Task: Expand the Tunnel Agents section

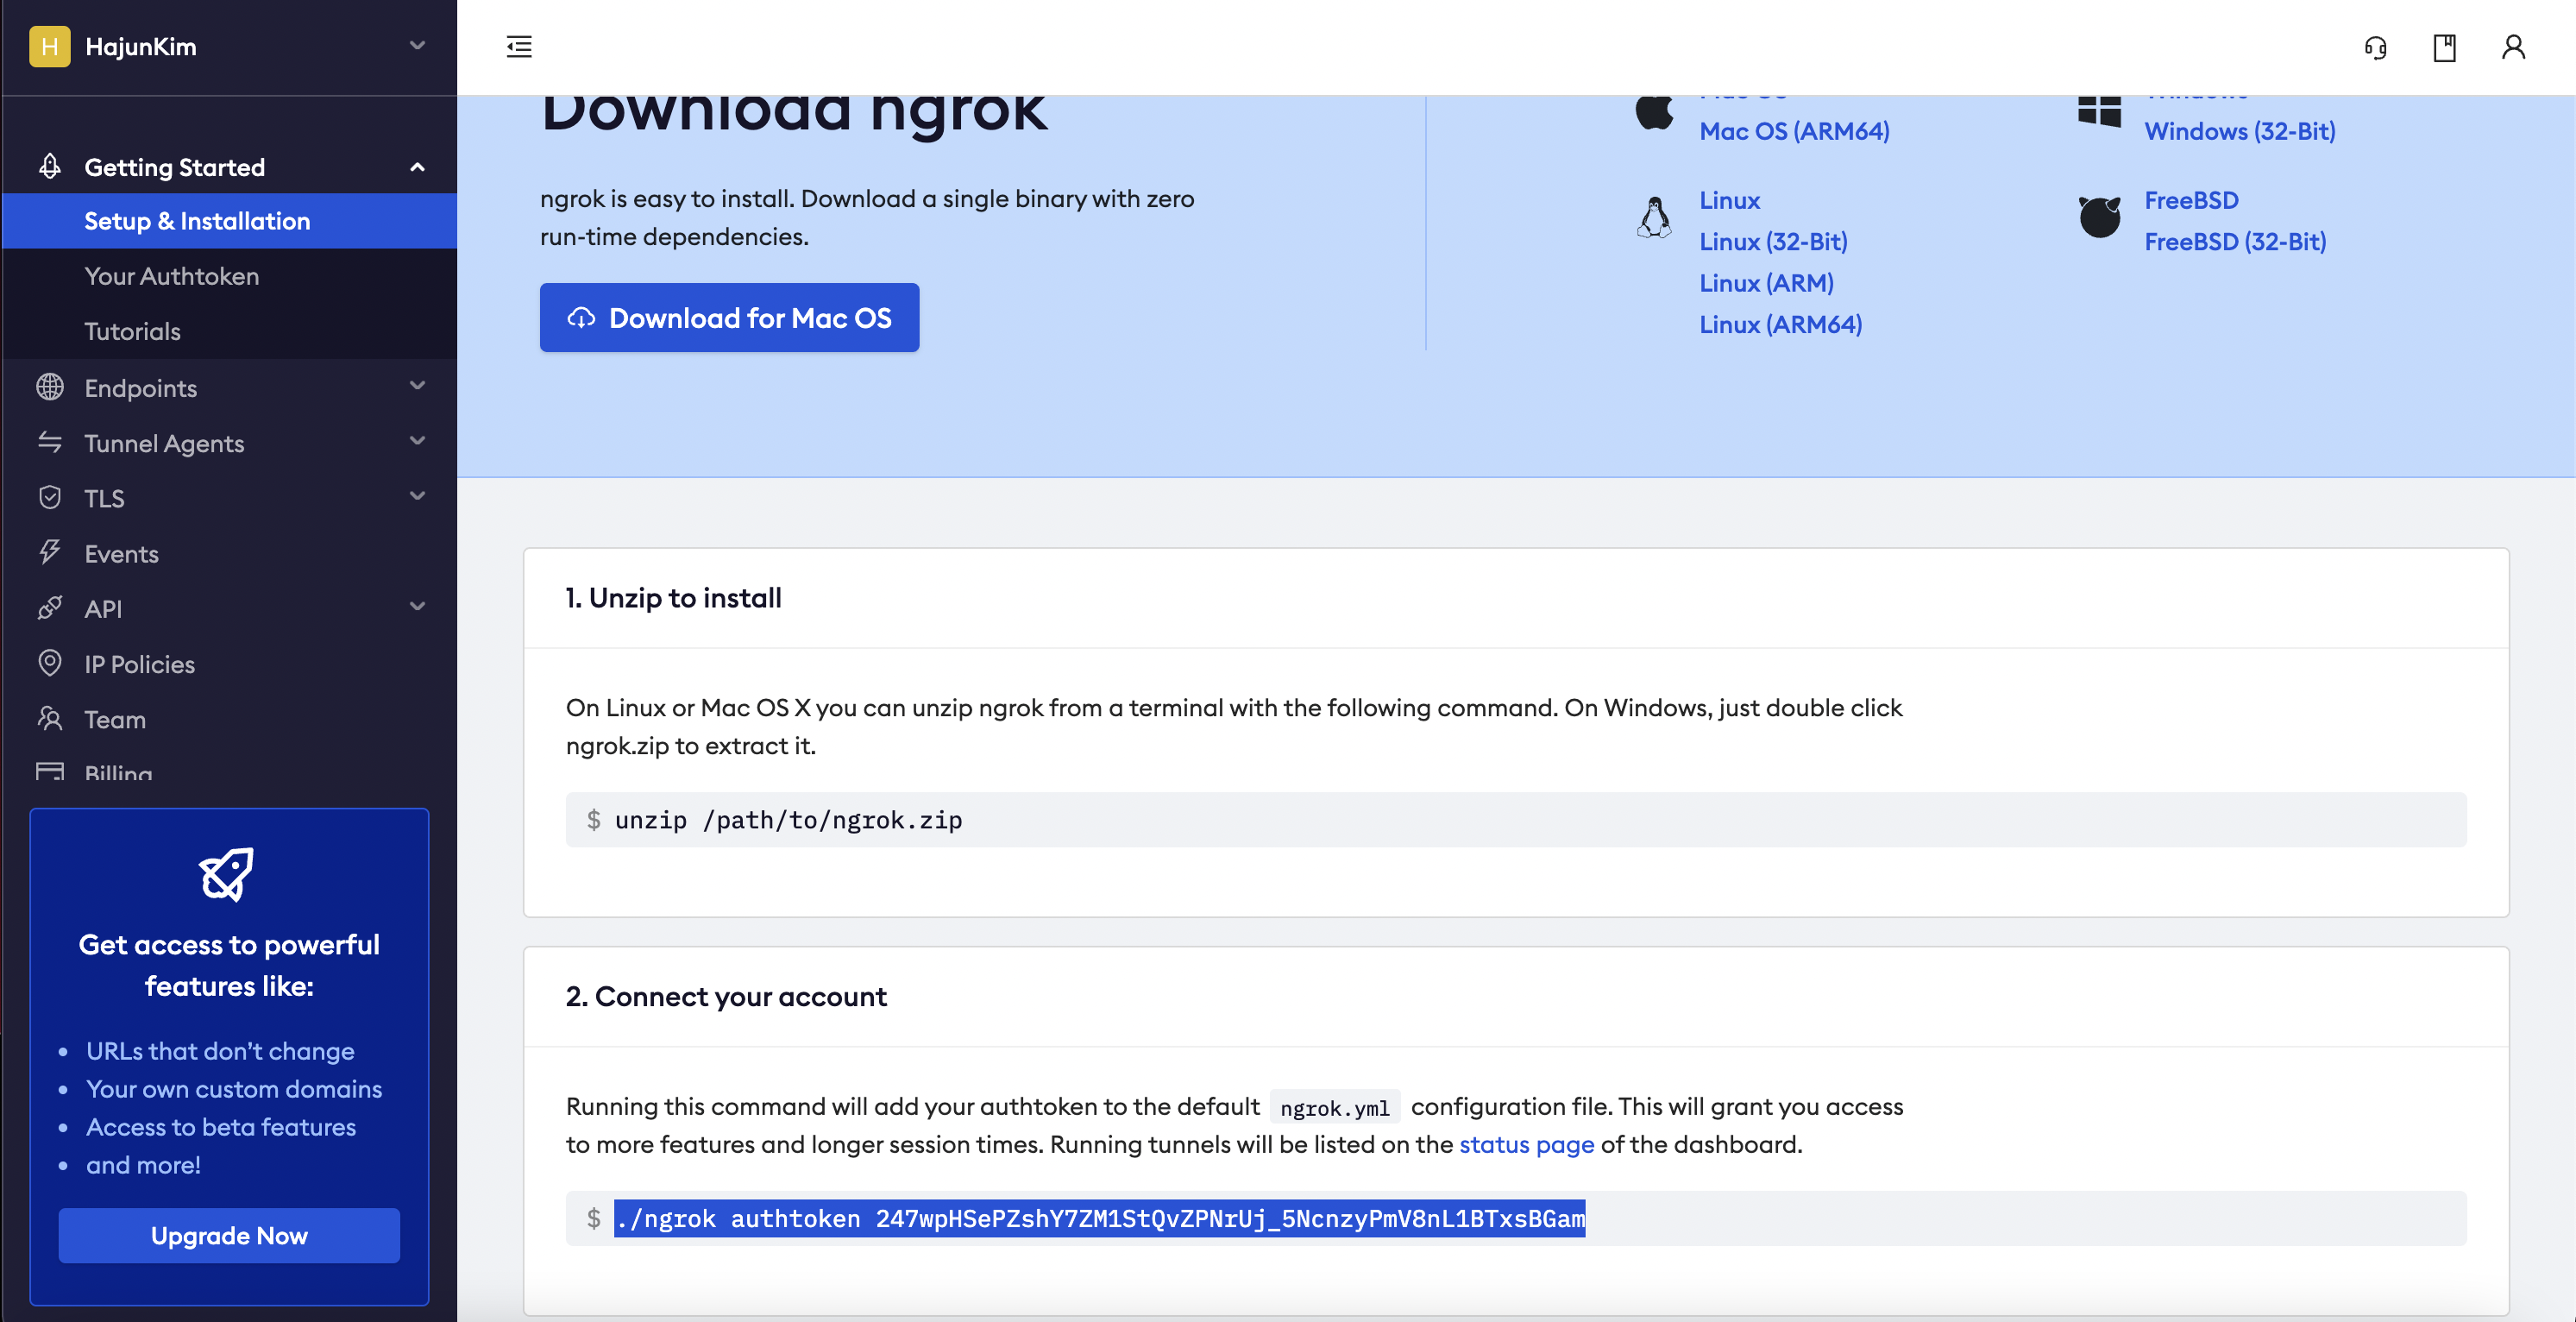Action: 417,442
